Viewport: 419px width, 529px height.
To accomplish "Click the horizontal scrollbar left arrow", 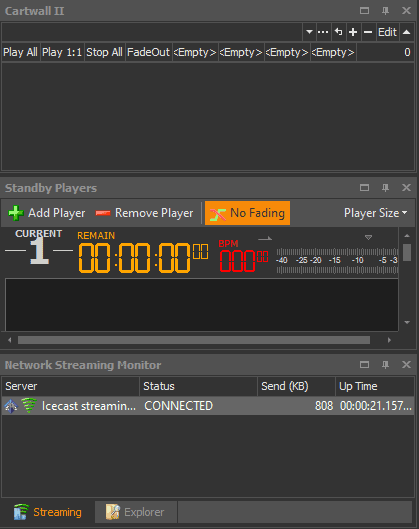I will (9, 340).
